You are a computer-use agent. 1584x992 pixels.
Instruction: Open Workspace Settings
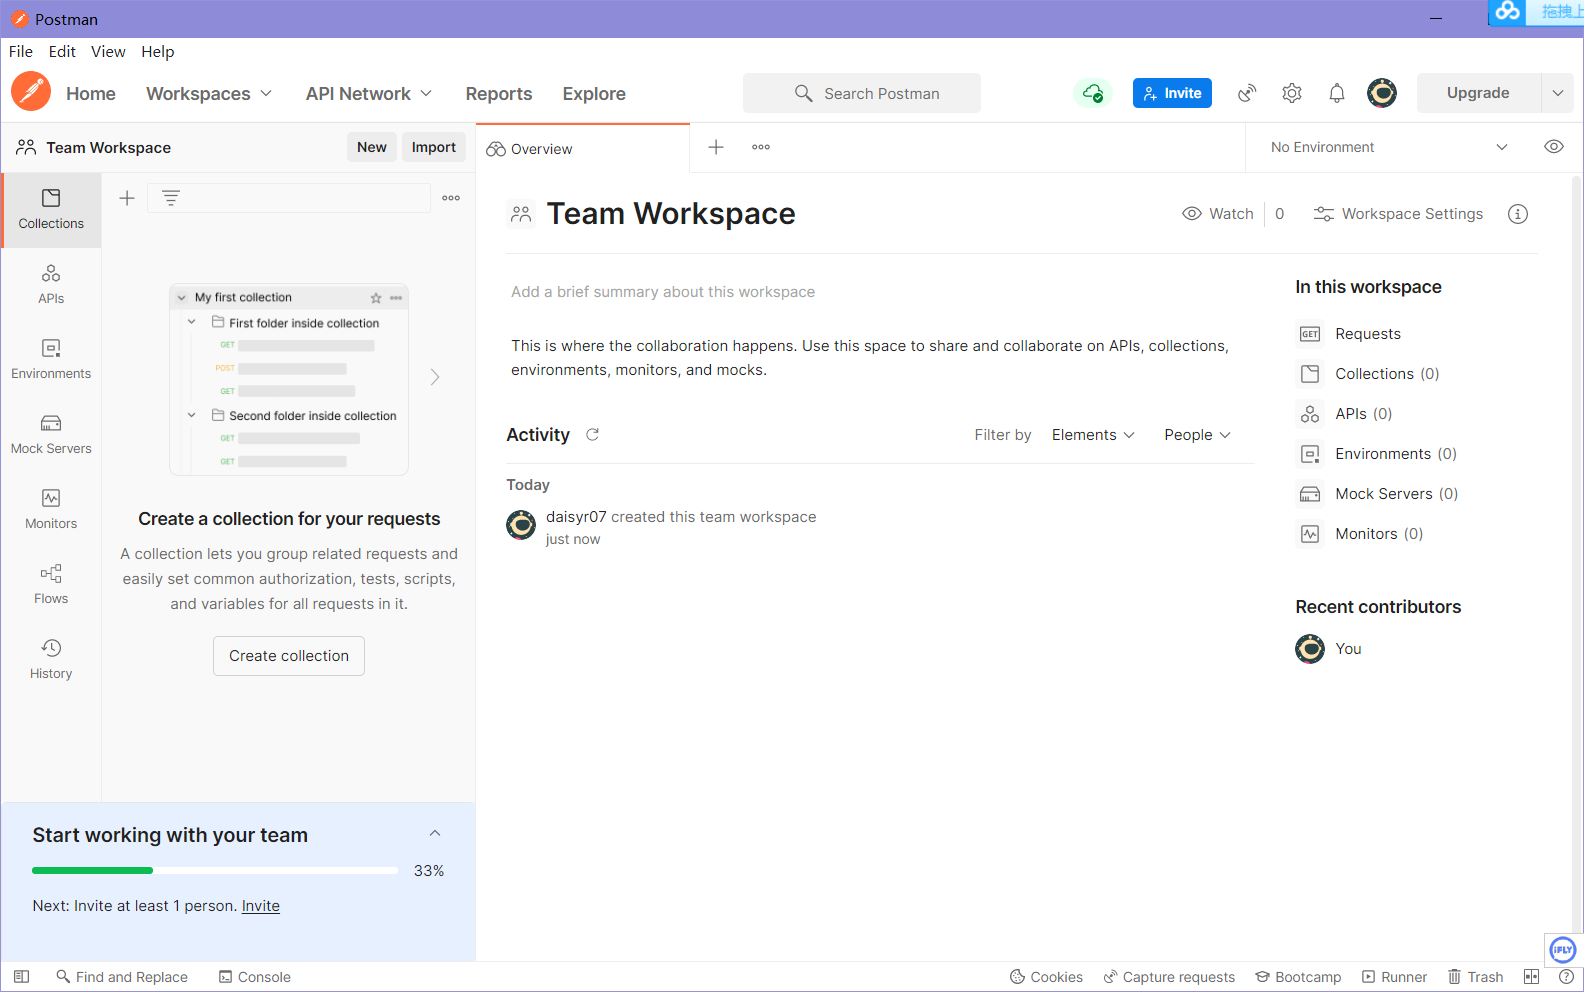1398,214
